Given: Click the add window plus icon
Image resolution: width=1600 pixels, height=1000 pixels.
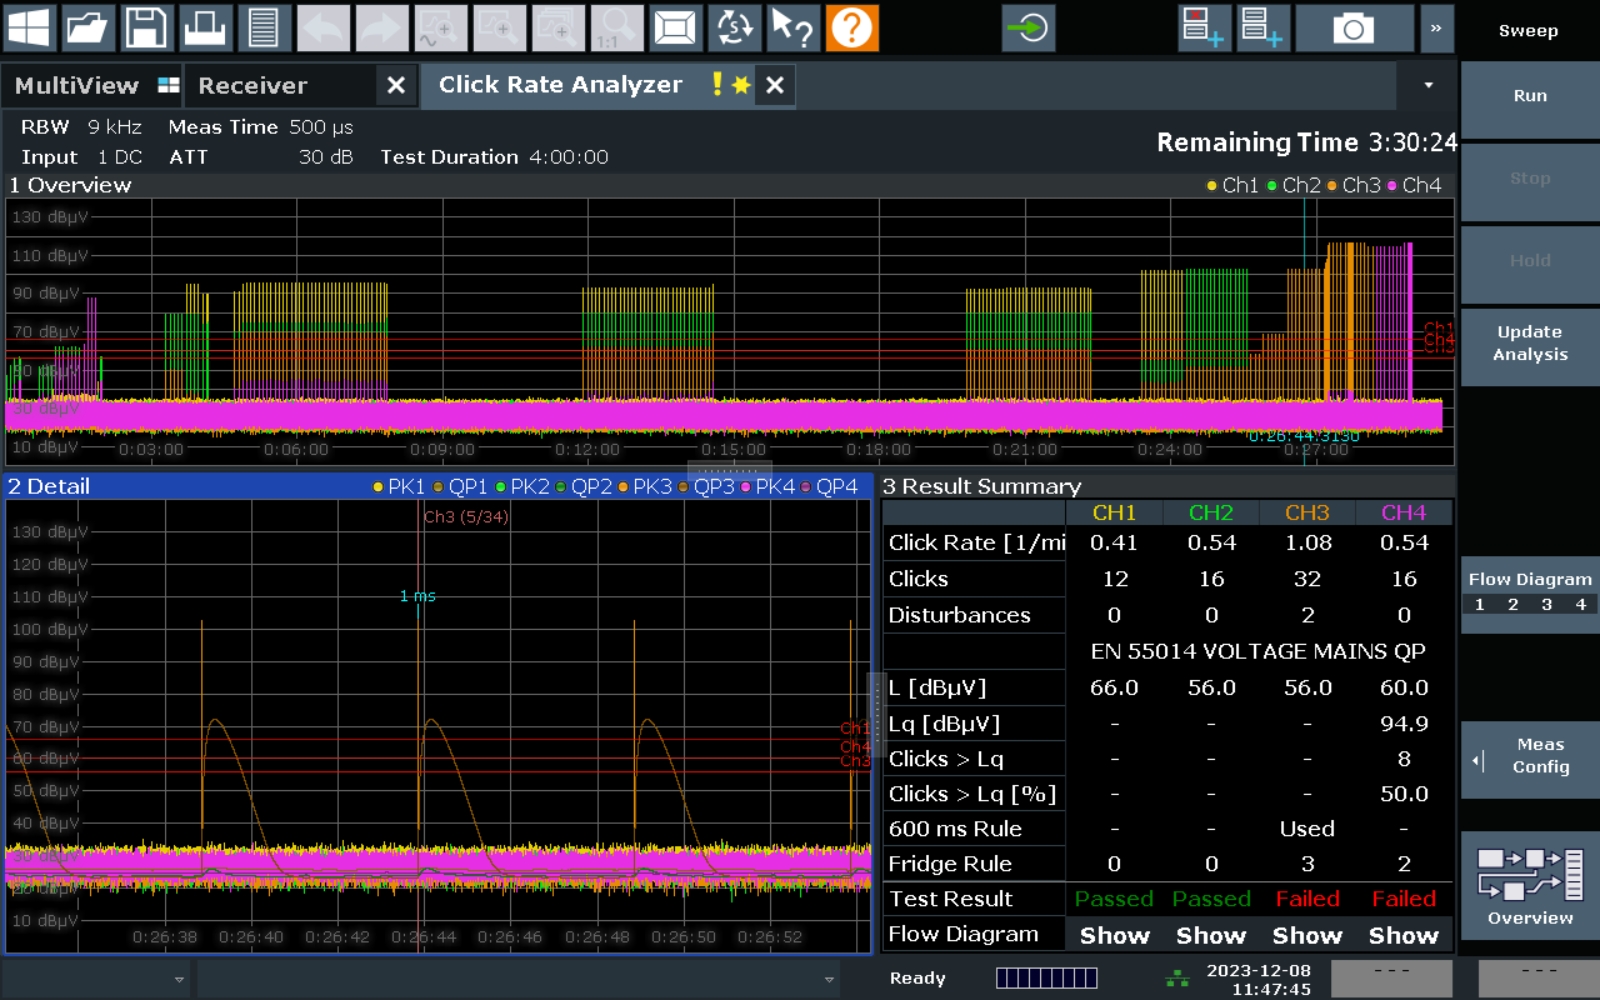Looking at the screenshot, I should (x=1262, y=27).
